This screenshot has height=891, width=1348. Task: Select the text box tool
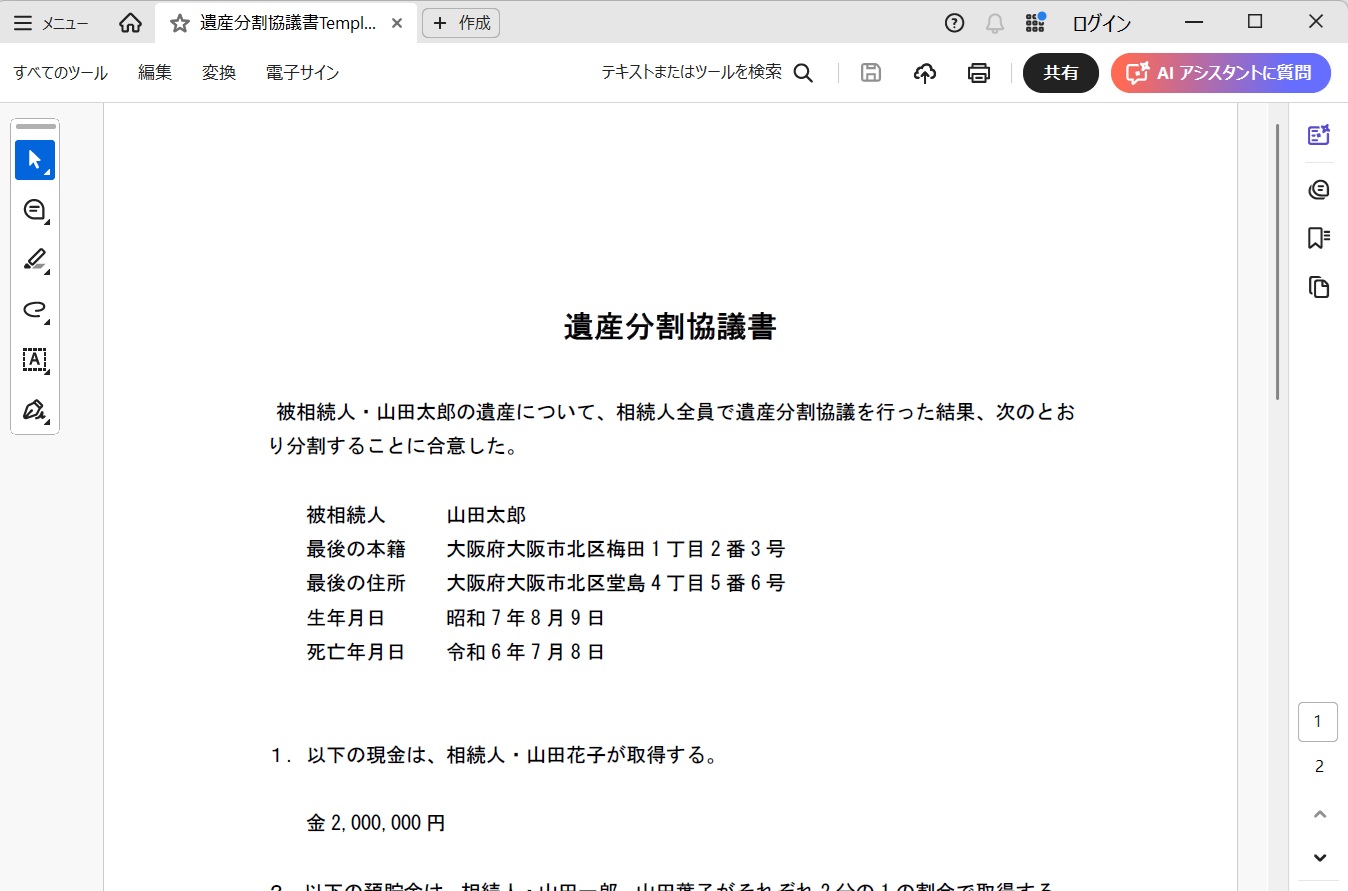(x=35, y=360)
